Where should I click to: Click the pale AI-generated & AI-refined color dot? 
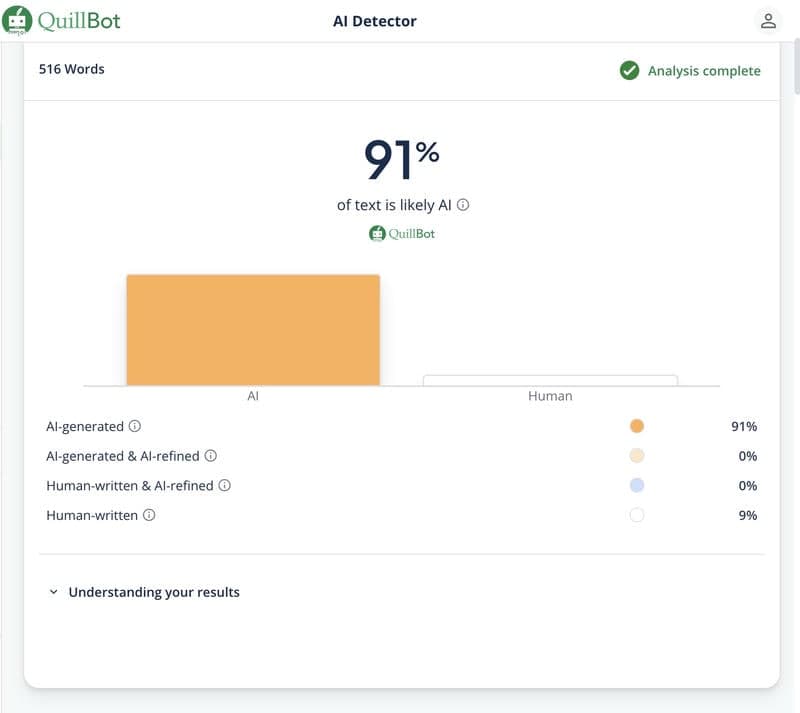point(637,456)
